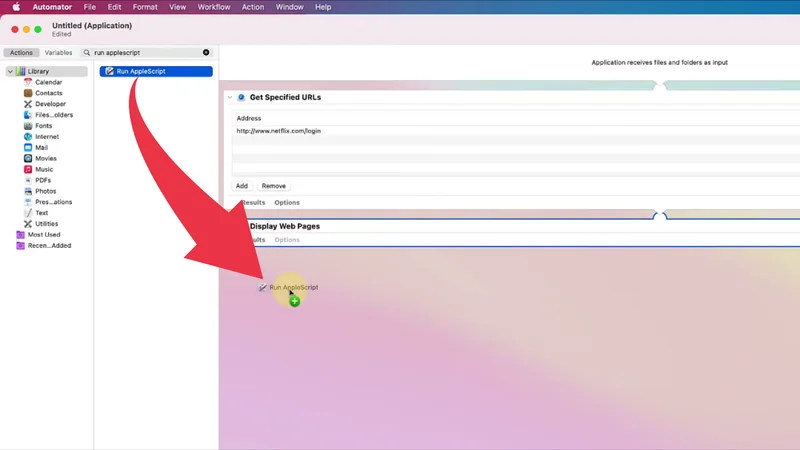Open the Format menu in menu bar
This screenshot has width=800, height=450.
point(145,7)
